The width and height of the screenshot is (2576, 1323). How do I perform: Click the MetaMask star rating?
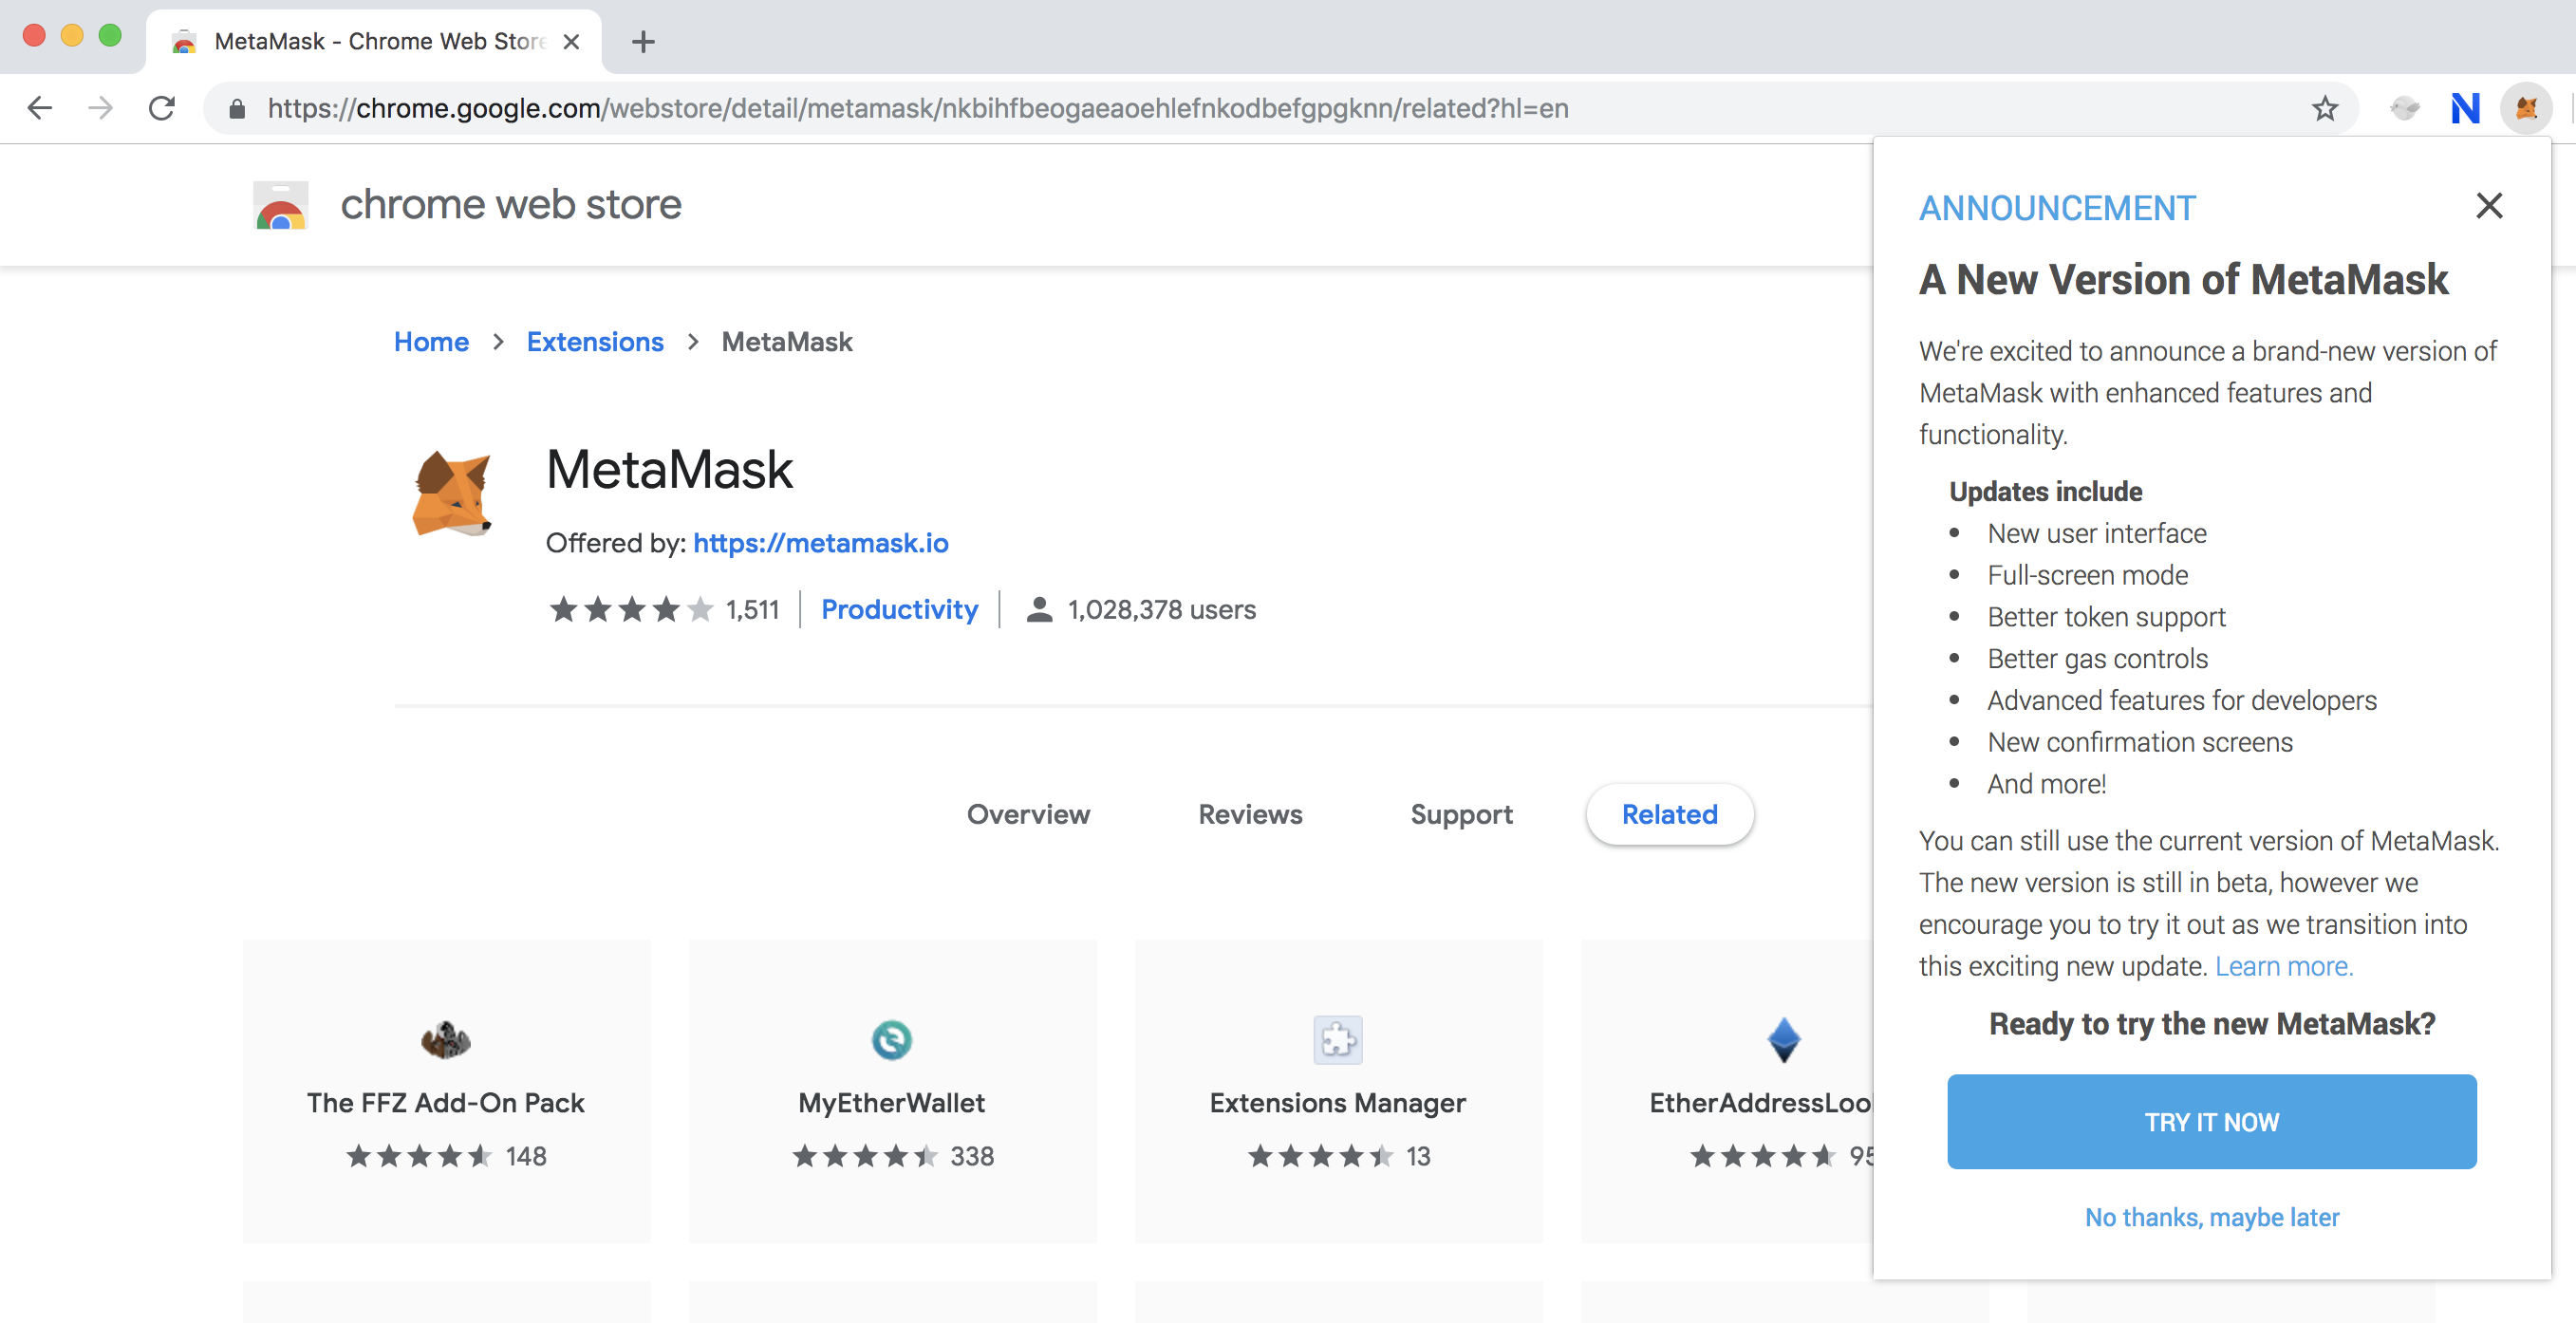click(631, 609)
